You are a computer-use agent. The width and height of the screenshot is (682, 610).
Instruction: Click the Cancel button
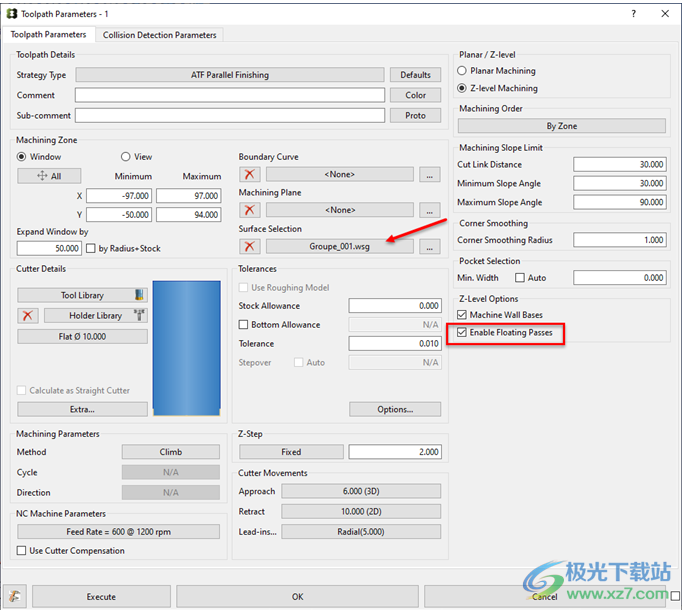[545, 597]
